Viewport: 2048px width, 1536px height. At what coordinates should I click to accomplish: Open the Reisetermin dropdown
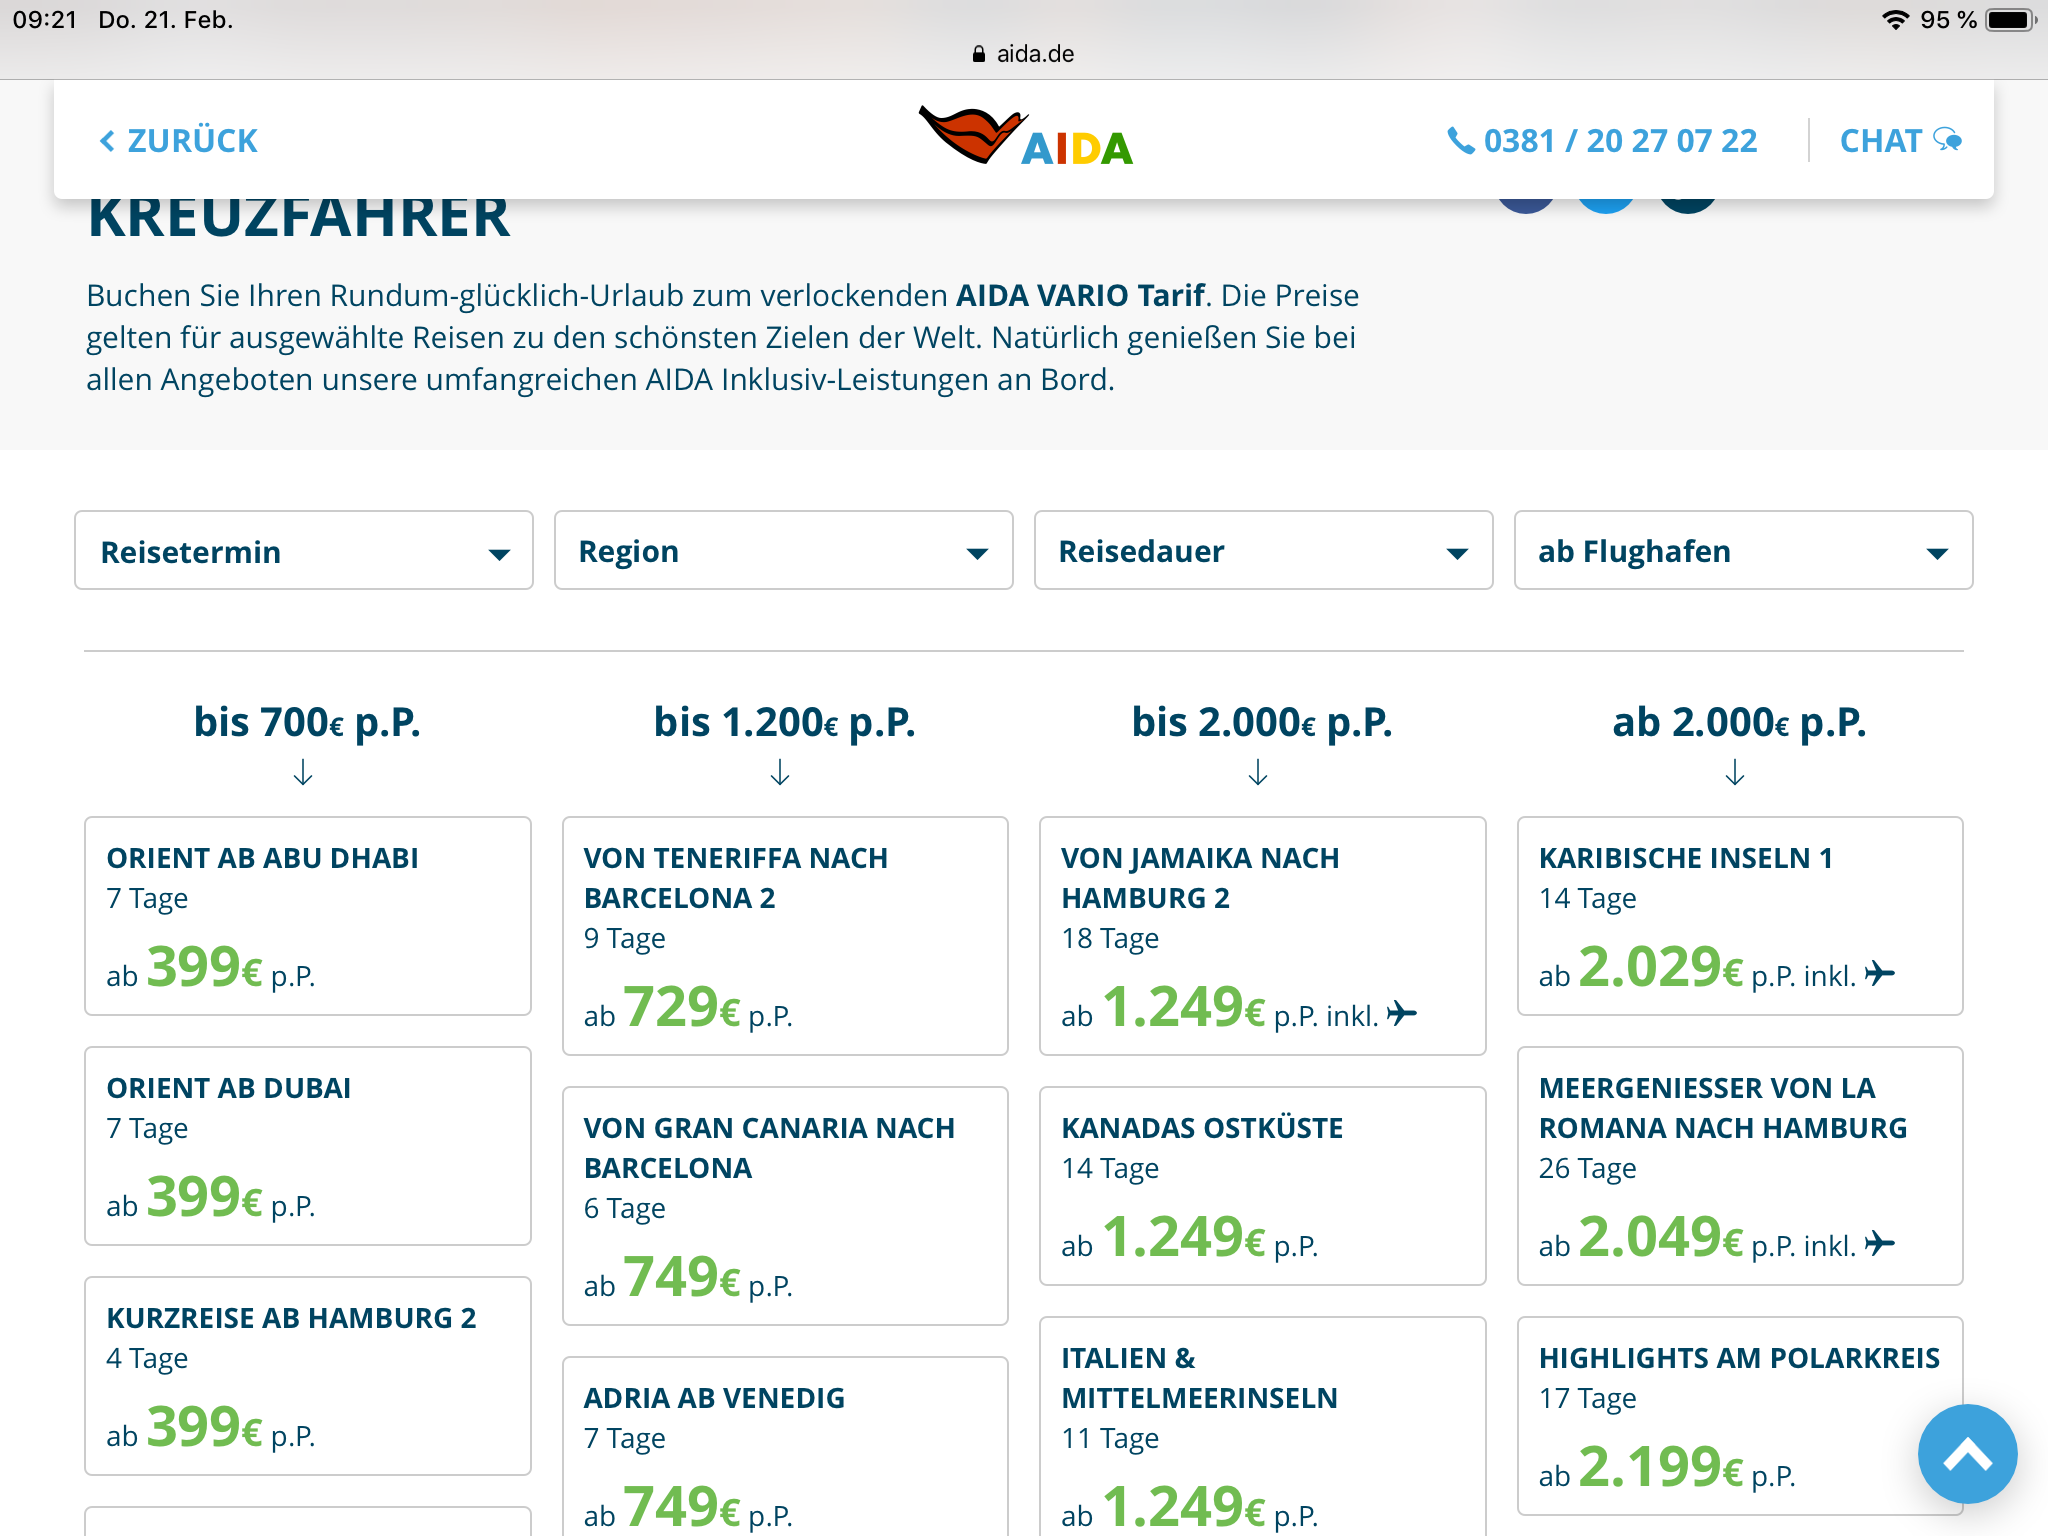point(304,551)
